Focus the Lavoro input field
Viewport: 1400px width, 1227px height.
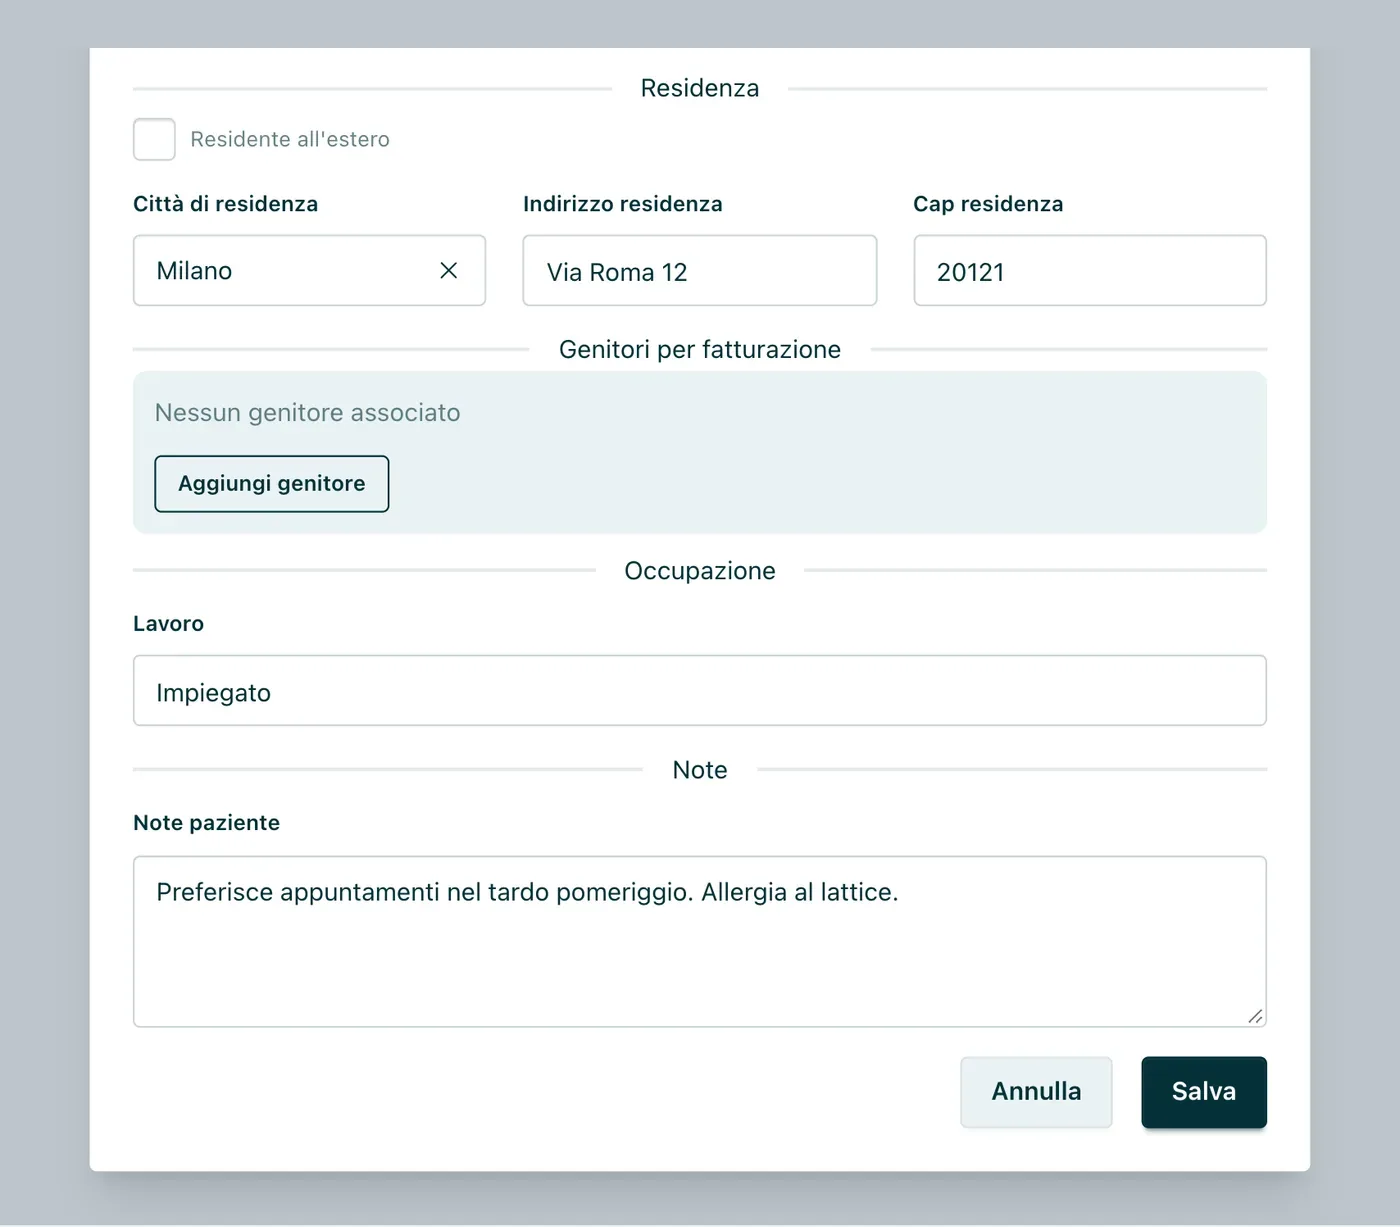point(700,691)
